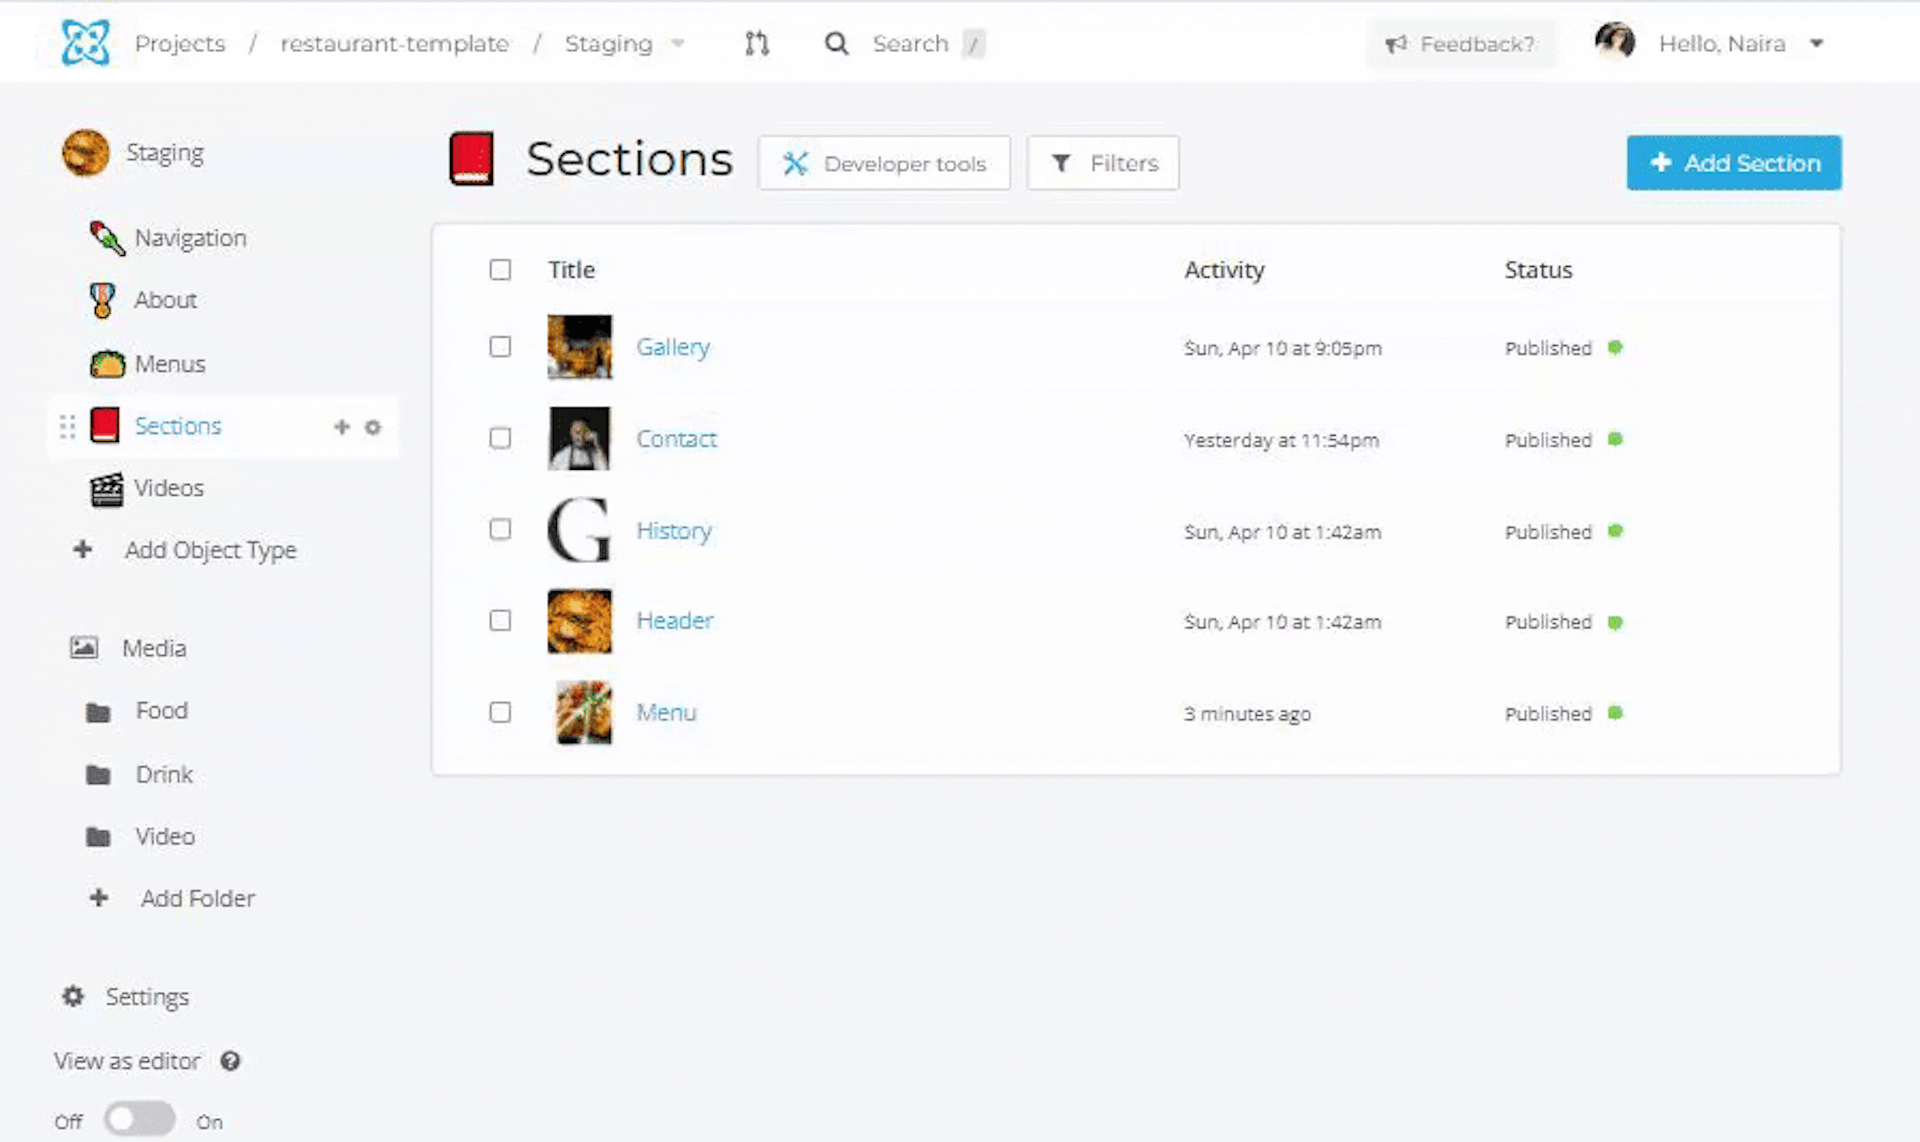Tick the select-all checkbox beside Title
This screenshot has width=1920, height=1142.
(500, 269)
